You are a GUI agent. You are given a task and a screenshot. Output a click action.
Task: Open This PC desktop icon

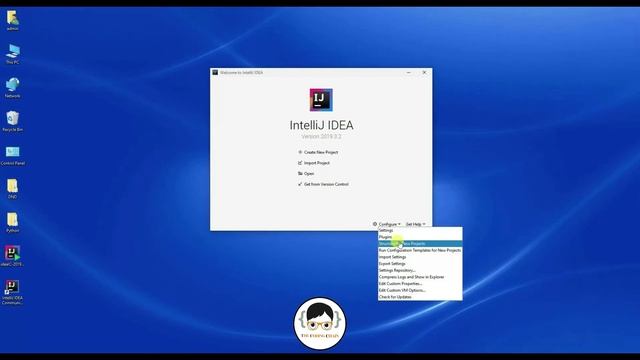point(12,54)
